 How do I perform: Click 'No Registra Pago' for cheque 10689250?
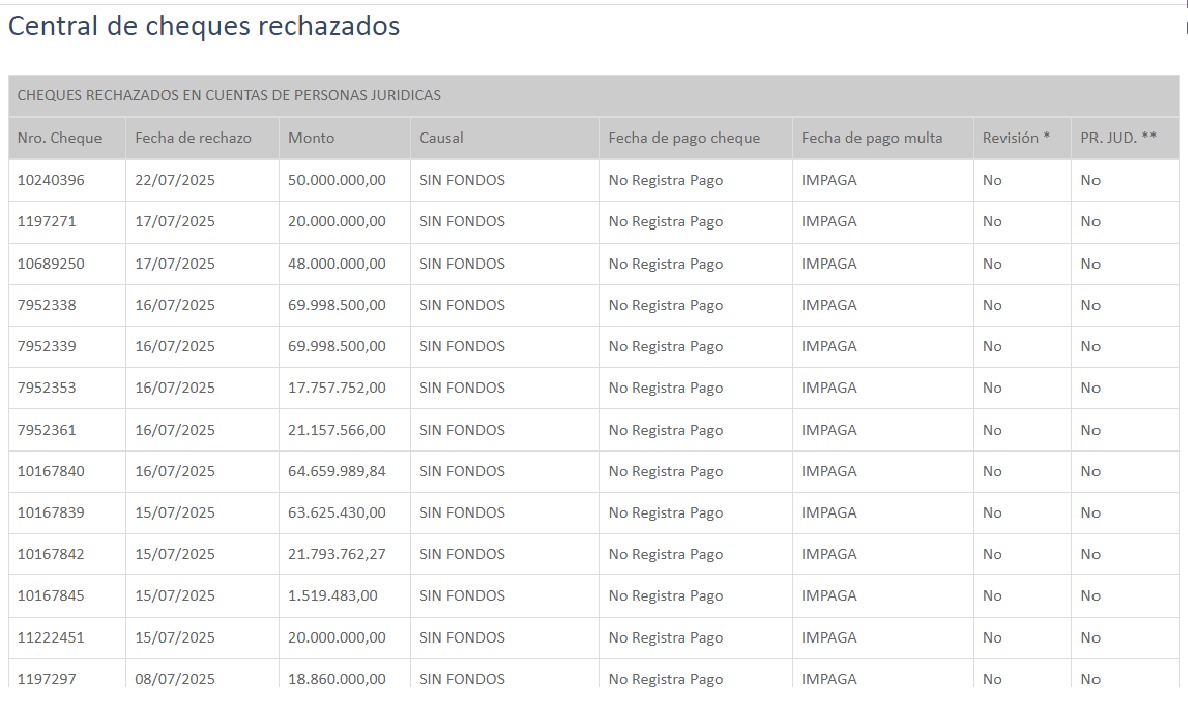click(665, 264)
